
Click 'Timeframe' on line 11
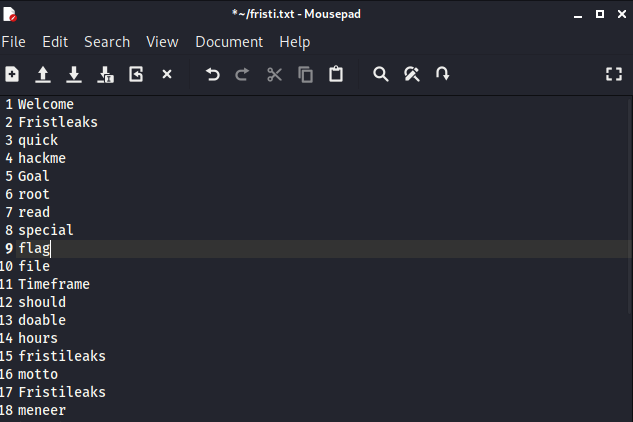pyautogui.click(x=54, y=284)
